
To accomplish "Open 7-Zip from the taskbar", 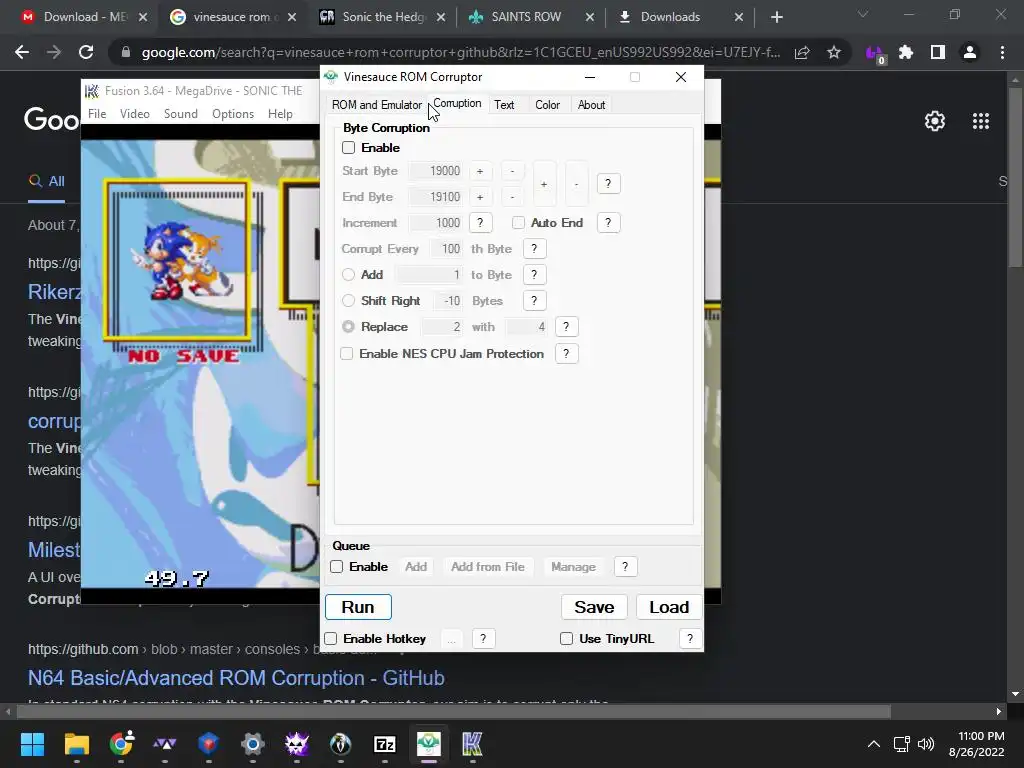I will tap(385, 744).
